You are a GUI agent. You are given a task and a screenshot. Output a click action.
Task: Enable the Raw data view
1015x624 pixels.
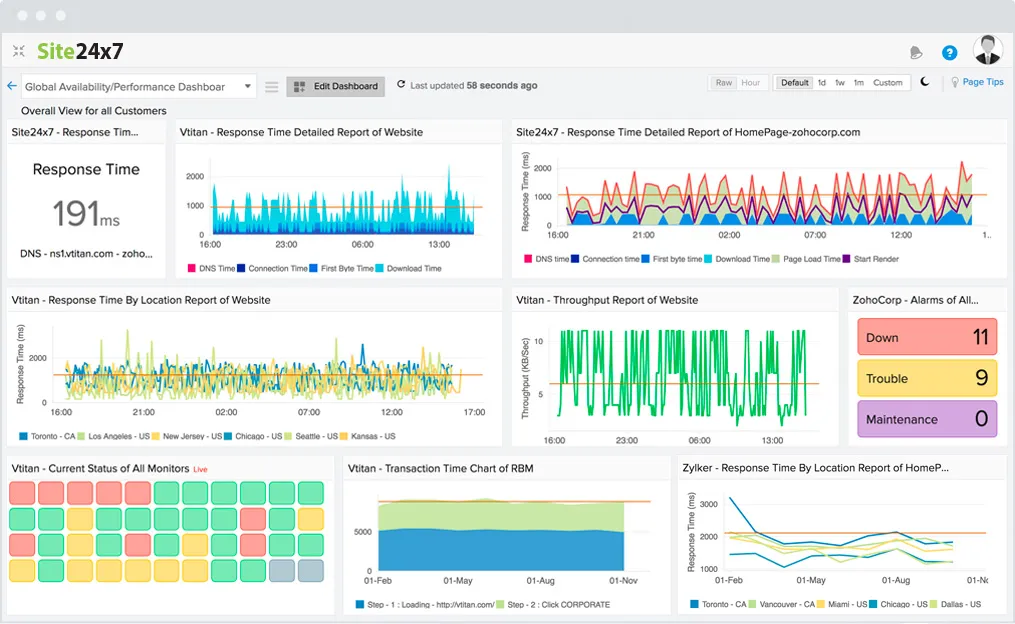(x=723, y=82)
